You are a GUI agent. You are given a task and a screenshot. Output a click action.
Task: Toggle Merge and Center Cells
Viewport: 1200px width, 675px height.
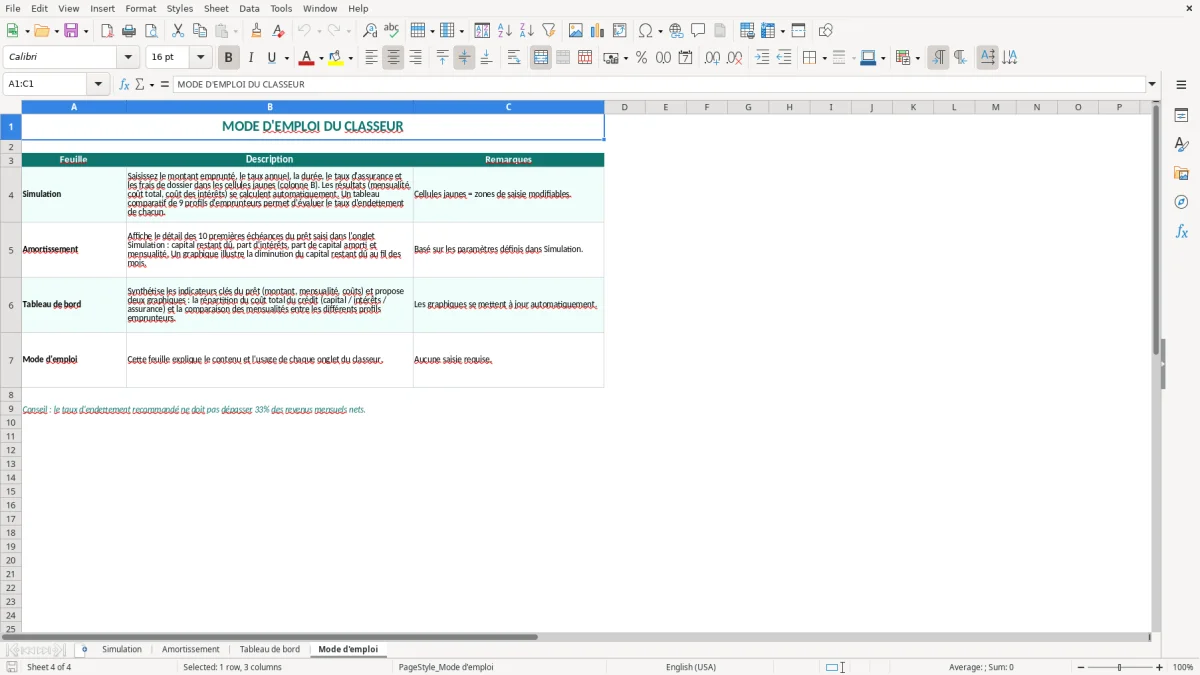point(541,58)
